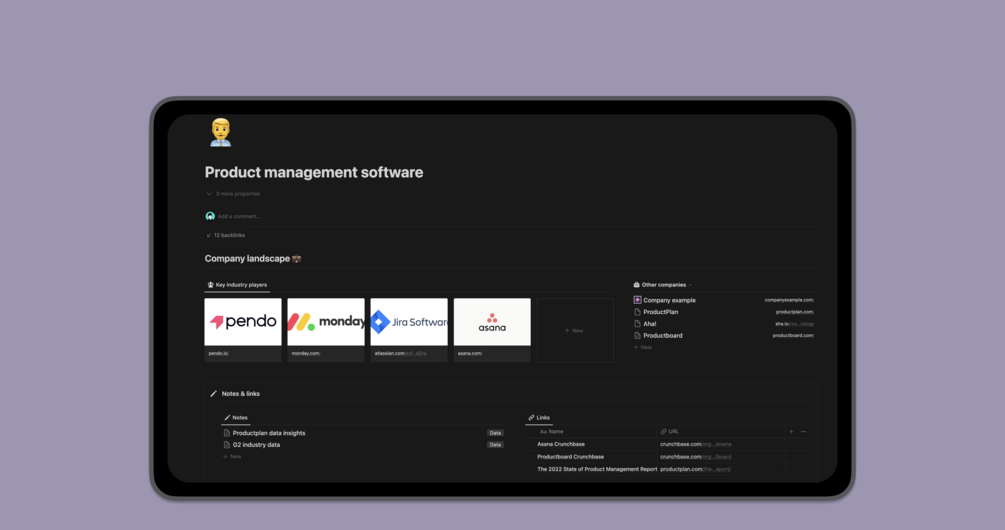Open the Aha! row
The image size is (1005, 530).
click(x=724, y=324)
